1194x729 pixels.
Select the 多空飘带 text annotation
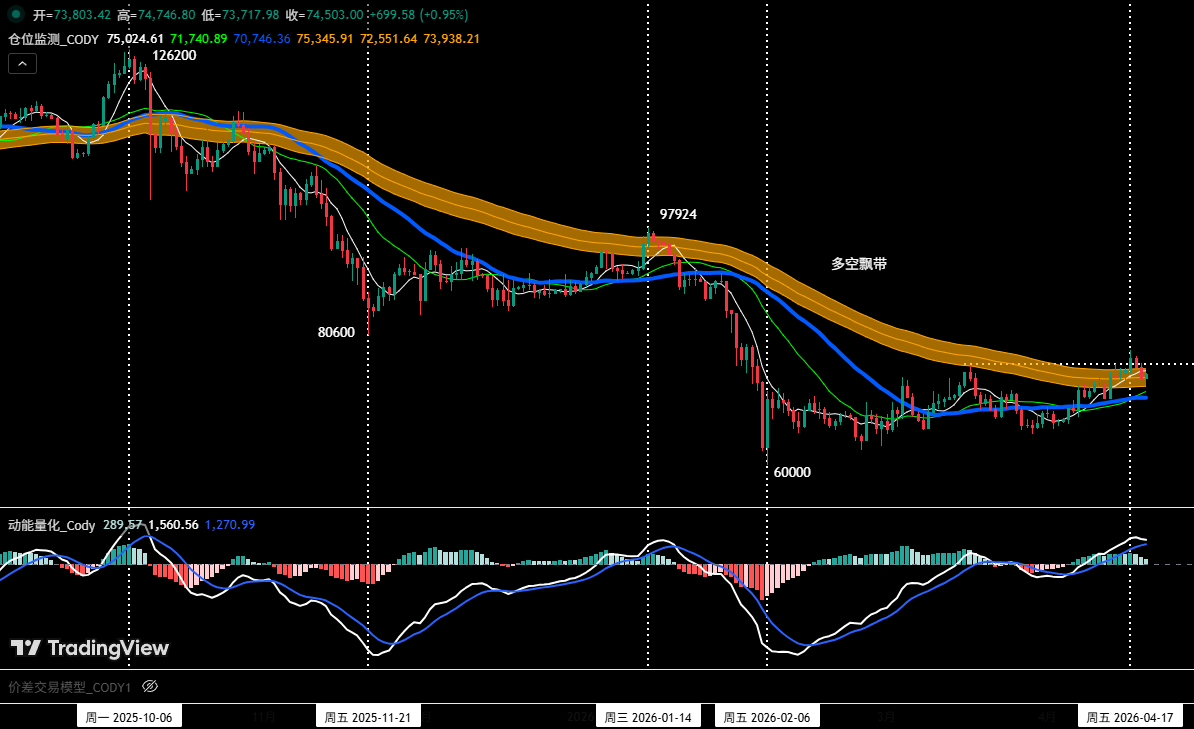pyautogui.click(x=856, y=264)
